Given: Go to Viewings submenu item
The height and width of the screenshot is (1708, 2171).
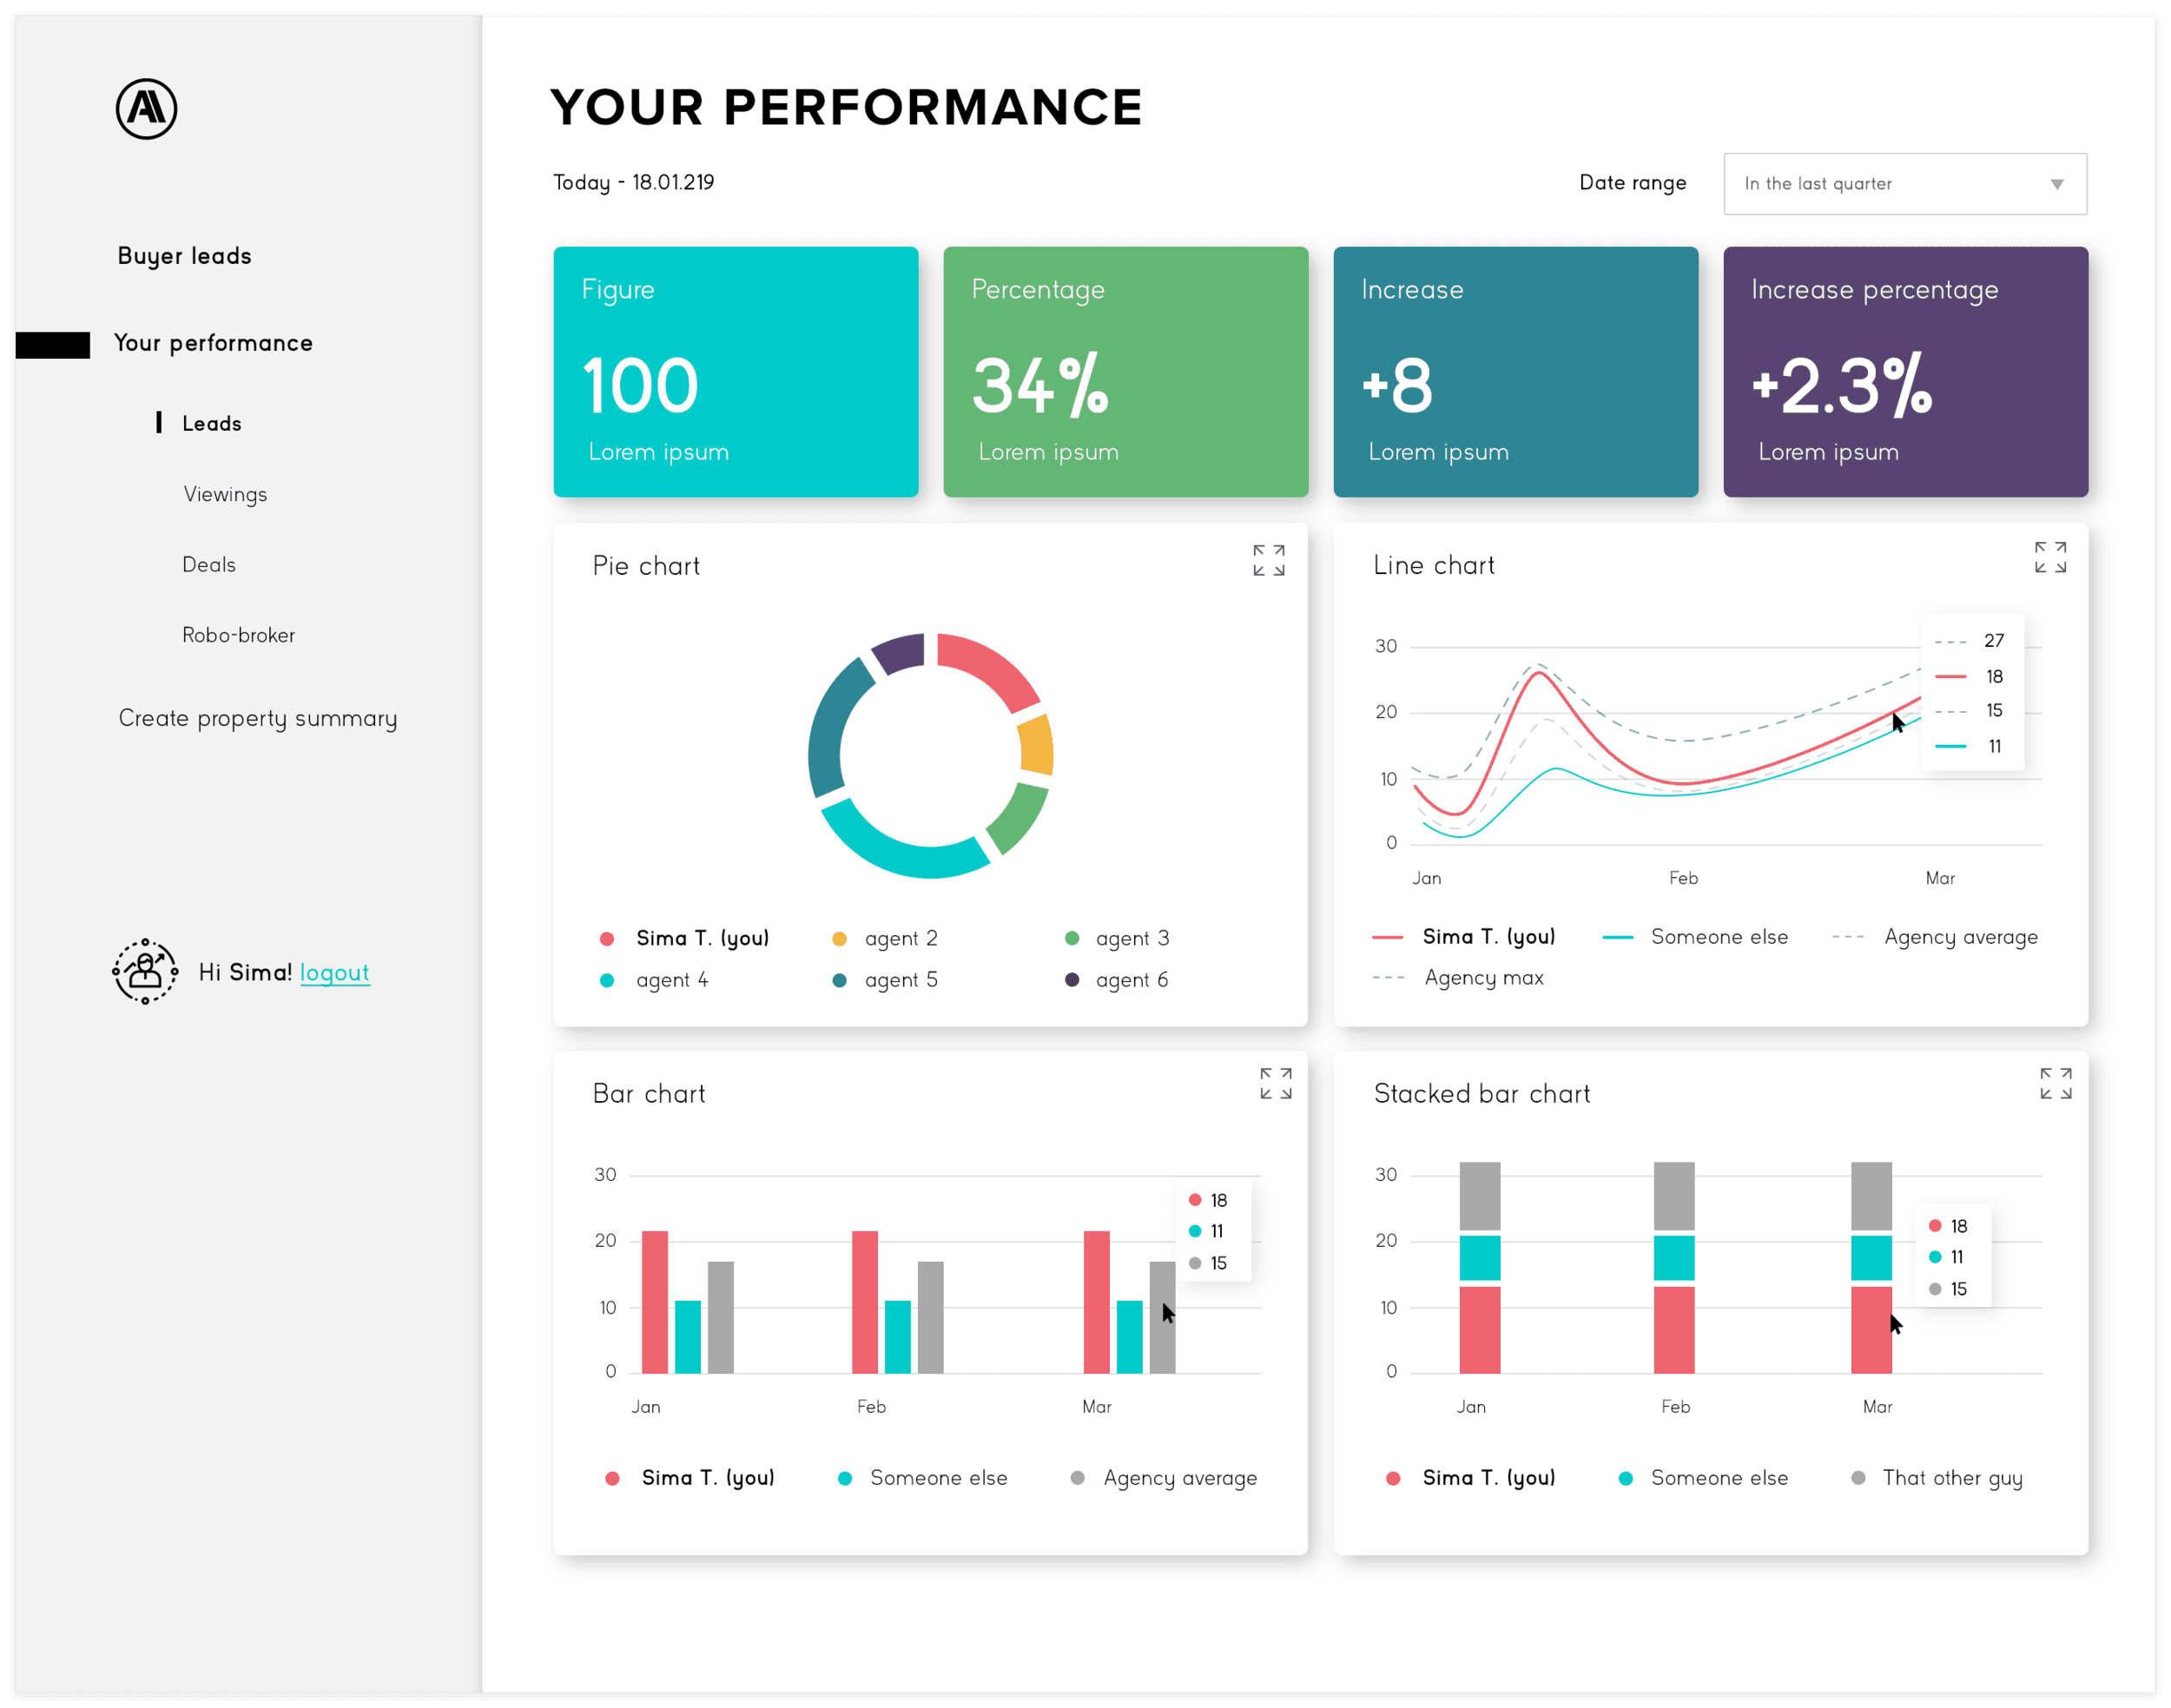Looking at the screenshot, I should pos(225,494).
